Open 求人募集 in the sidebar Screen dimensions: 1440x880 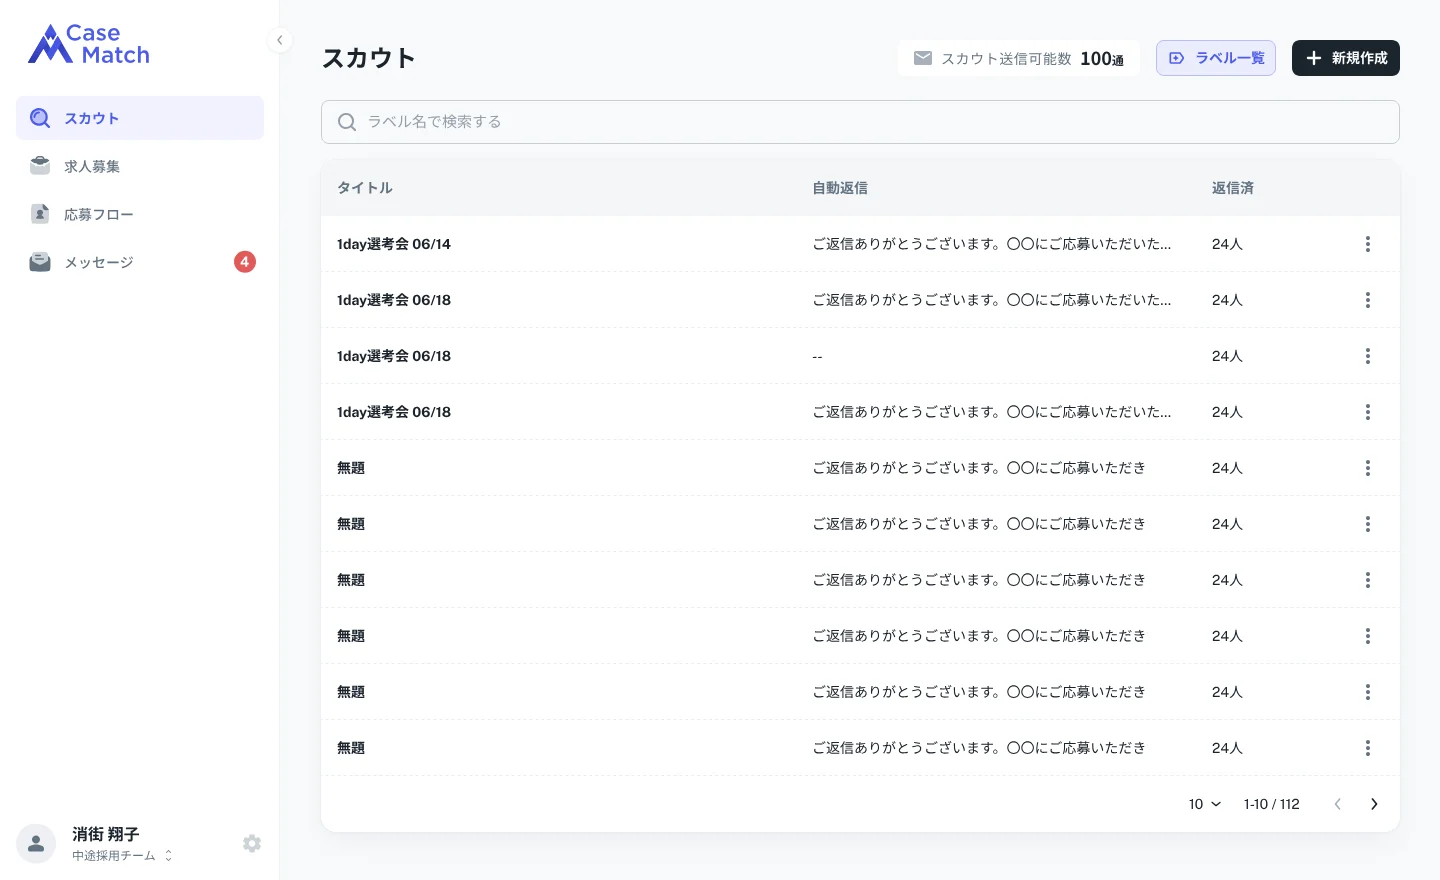point(140,166)
